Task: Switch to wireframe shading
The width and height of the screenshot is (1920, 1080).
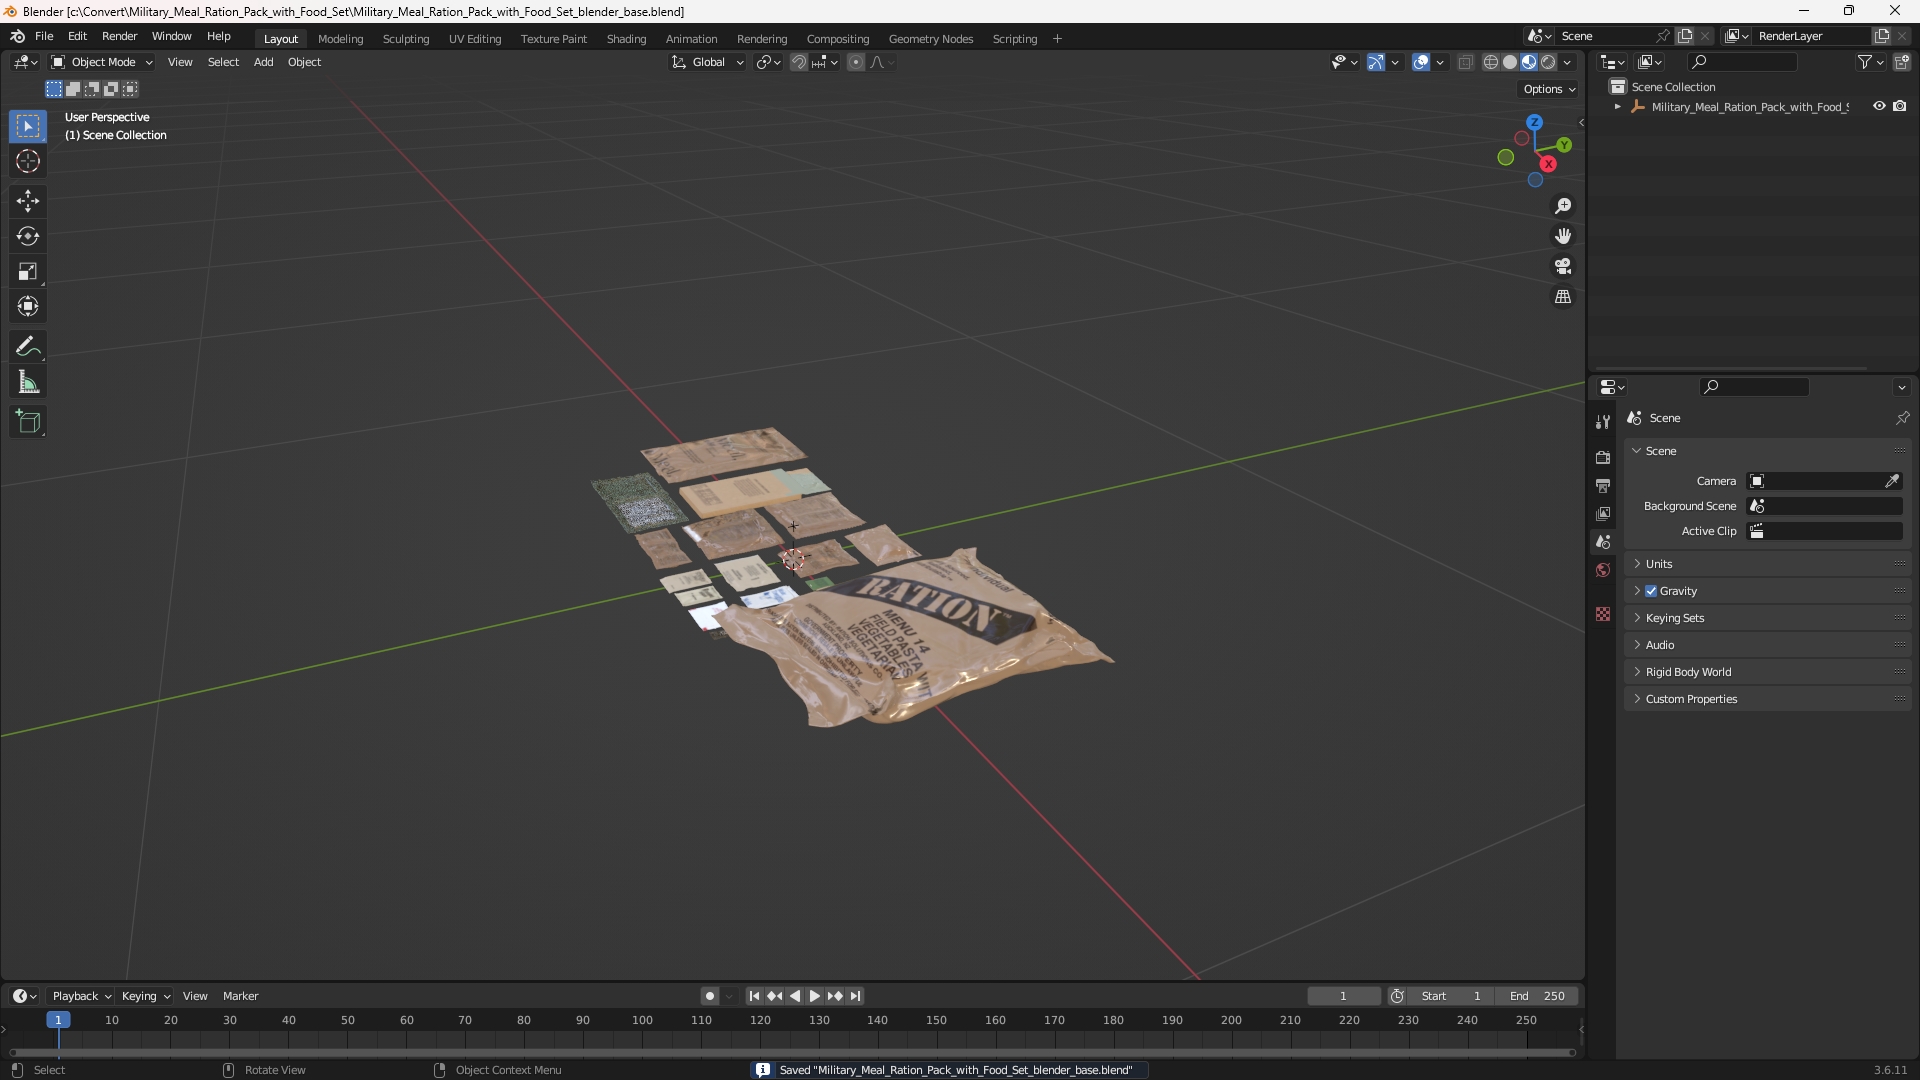Action: tap(1491, 62)
